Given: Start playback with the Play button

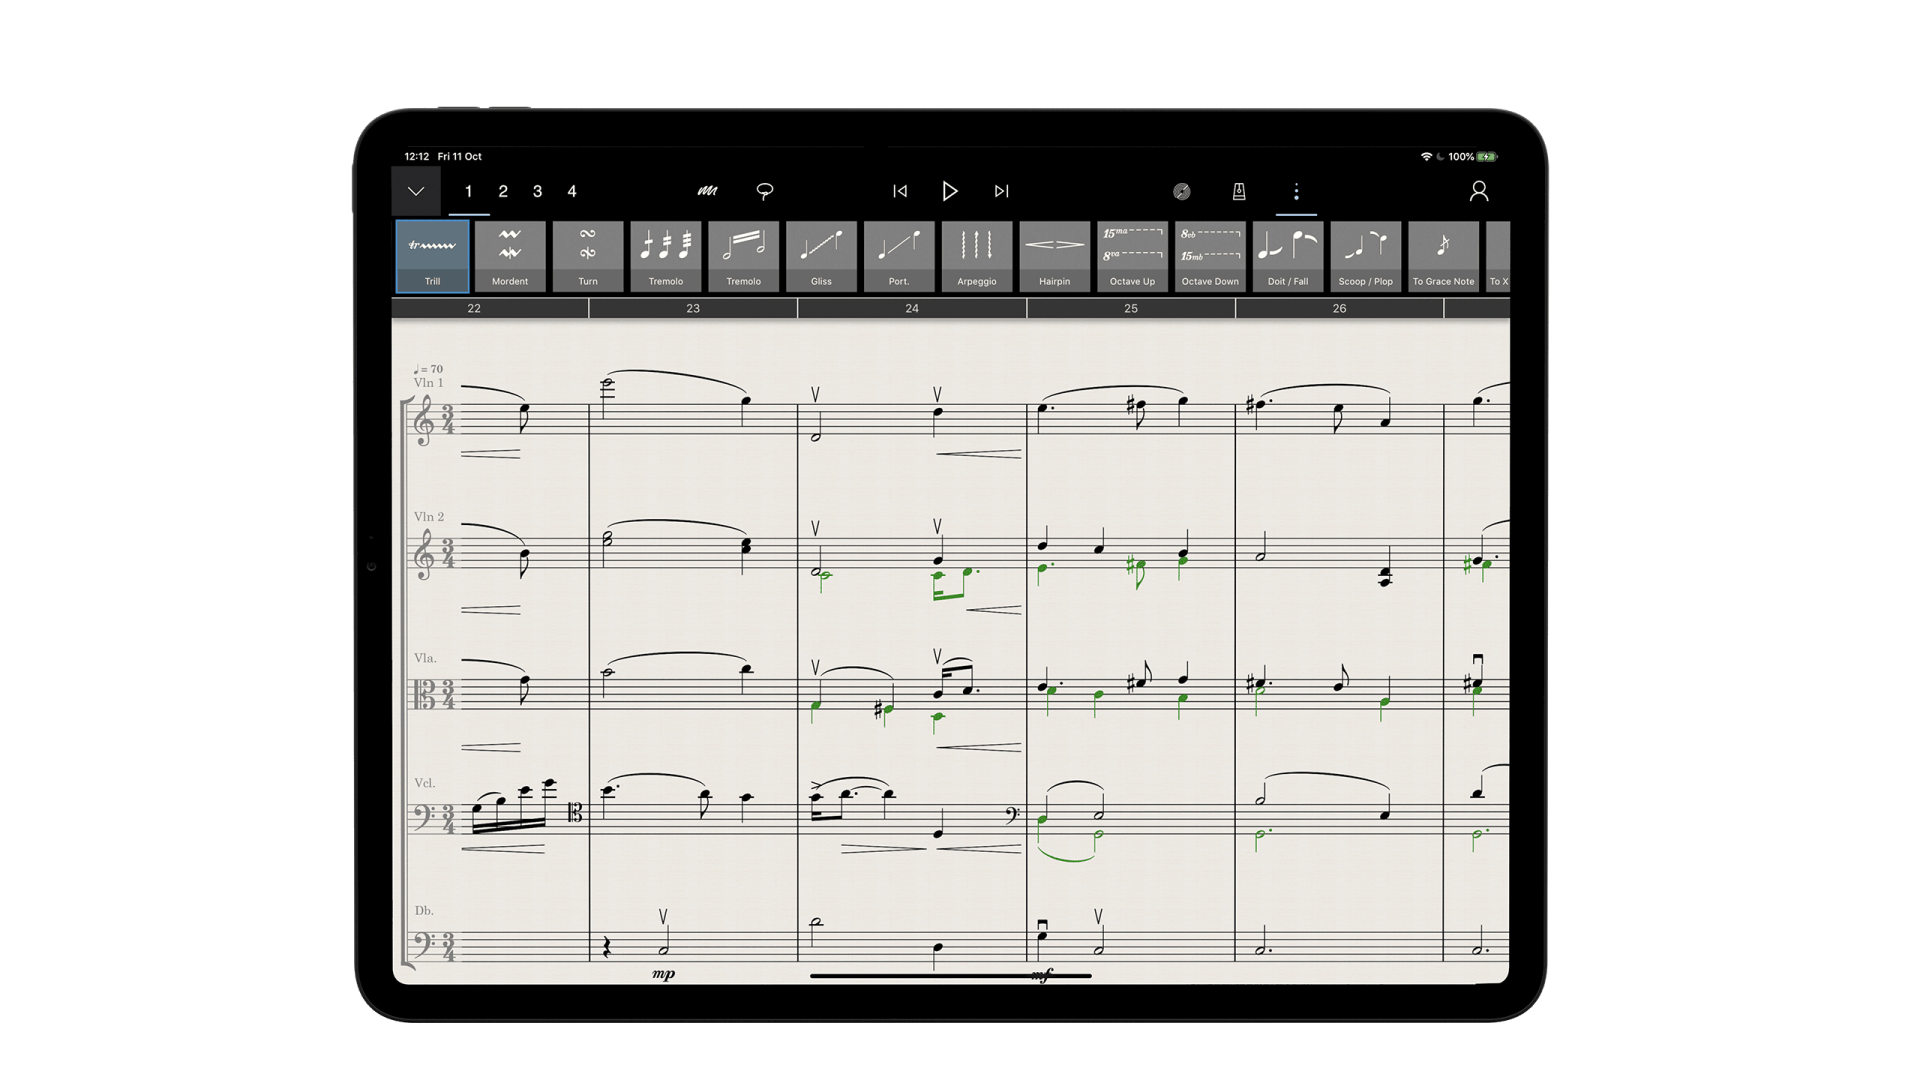Looking at the screenshot, I should (x=950, y=191).
